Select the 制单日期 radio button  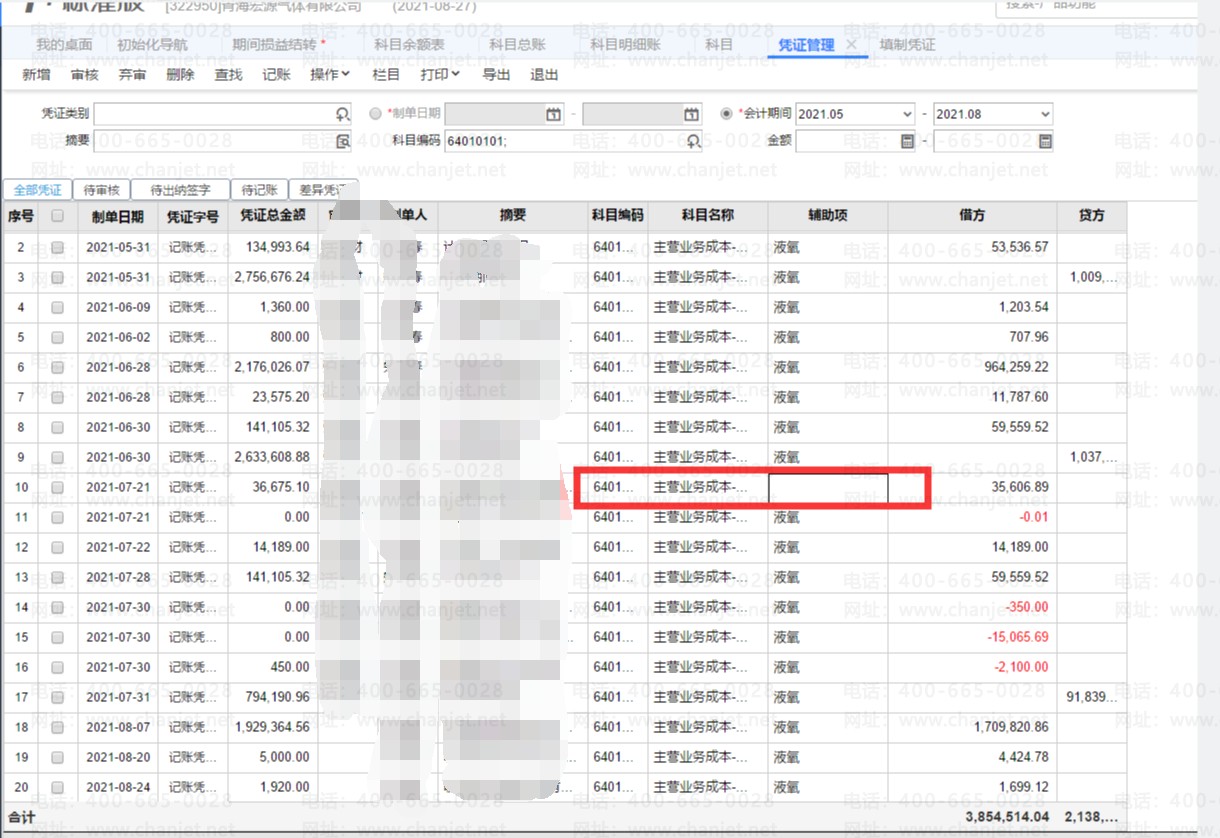(x=376, y=114)
